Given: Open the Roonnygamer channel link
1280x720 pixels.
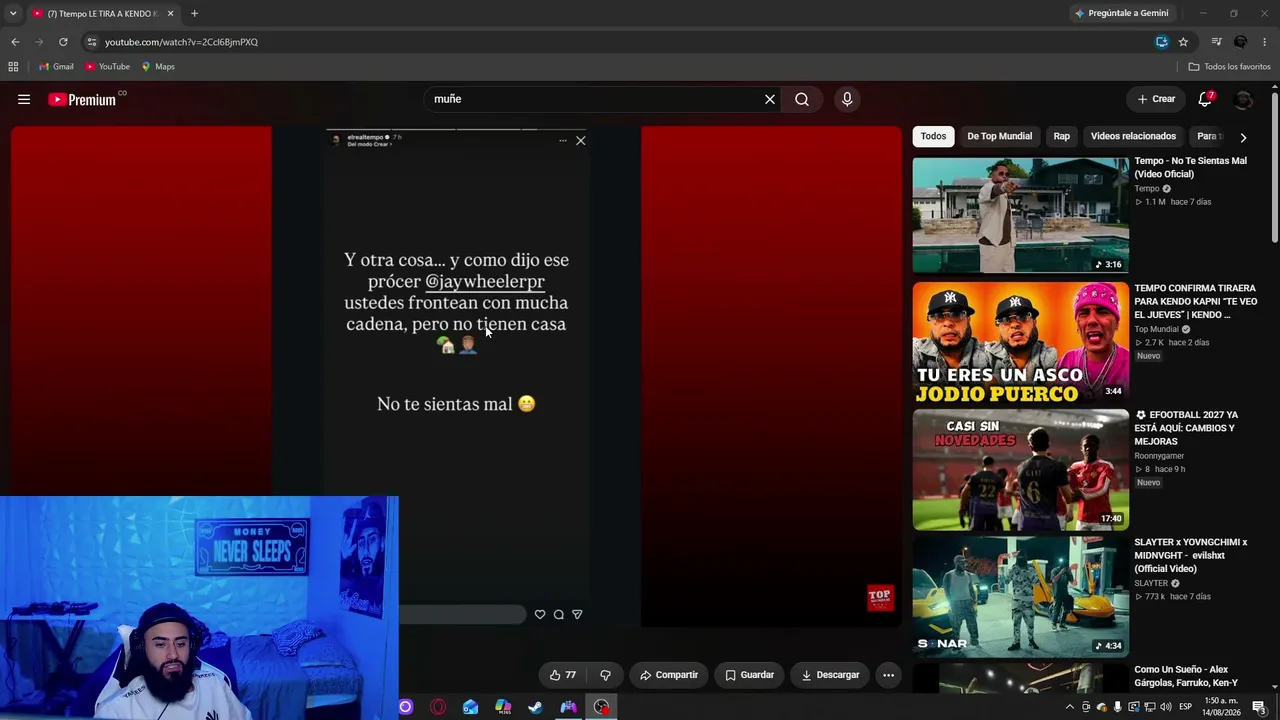Looking at the screenshot, I should (1160, 456).
